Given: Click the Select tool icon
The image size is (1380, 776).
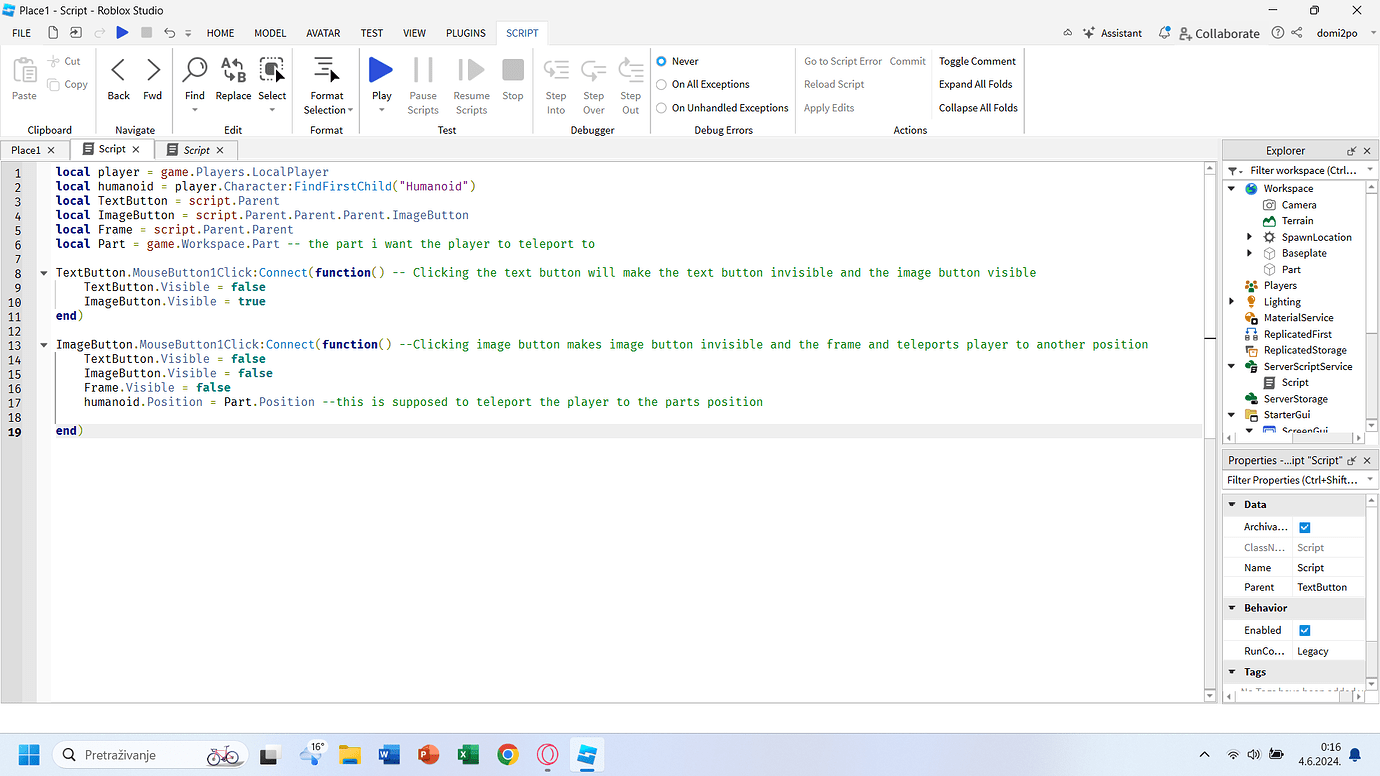Looking at the screenshot, I should (x=272, y=70).
